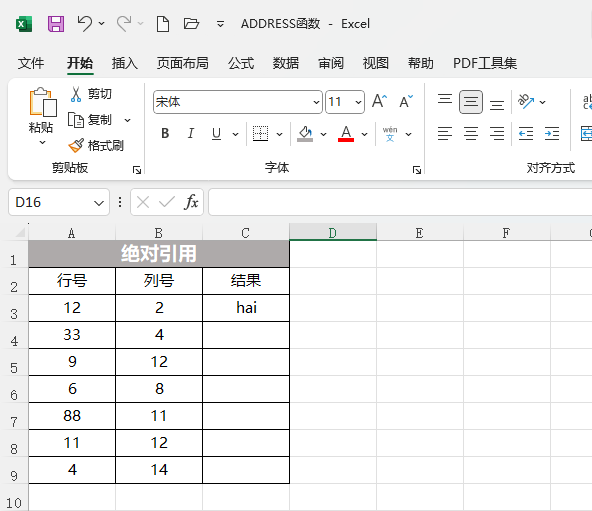Increase font size with larger A

pos(379,101)
